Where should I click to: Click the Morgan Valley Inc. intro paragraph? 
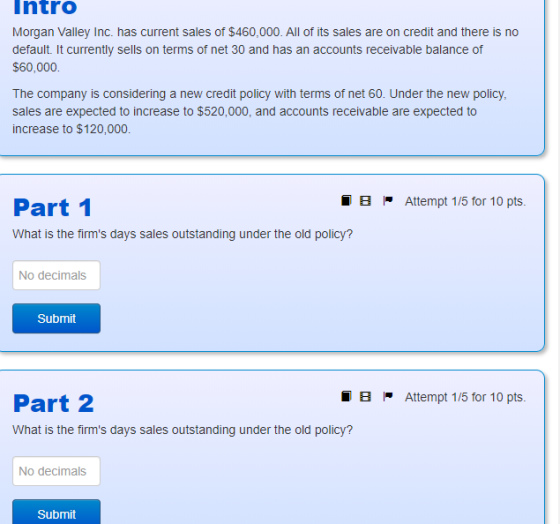[x=265, y=50]
